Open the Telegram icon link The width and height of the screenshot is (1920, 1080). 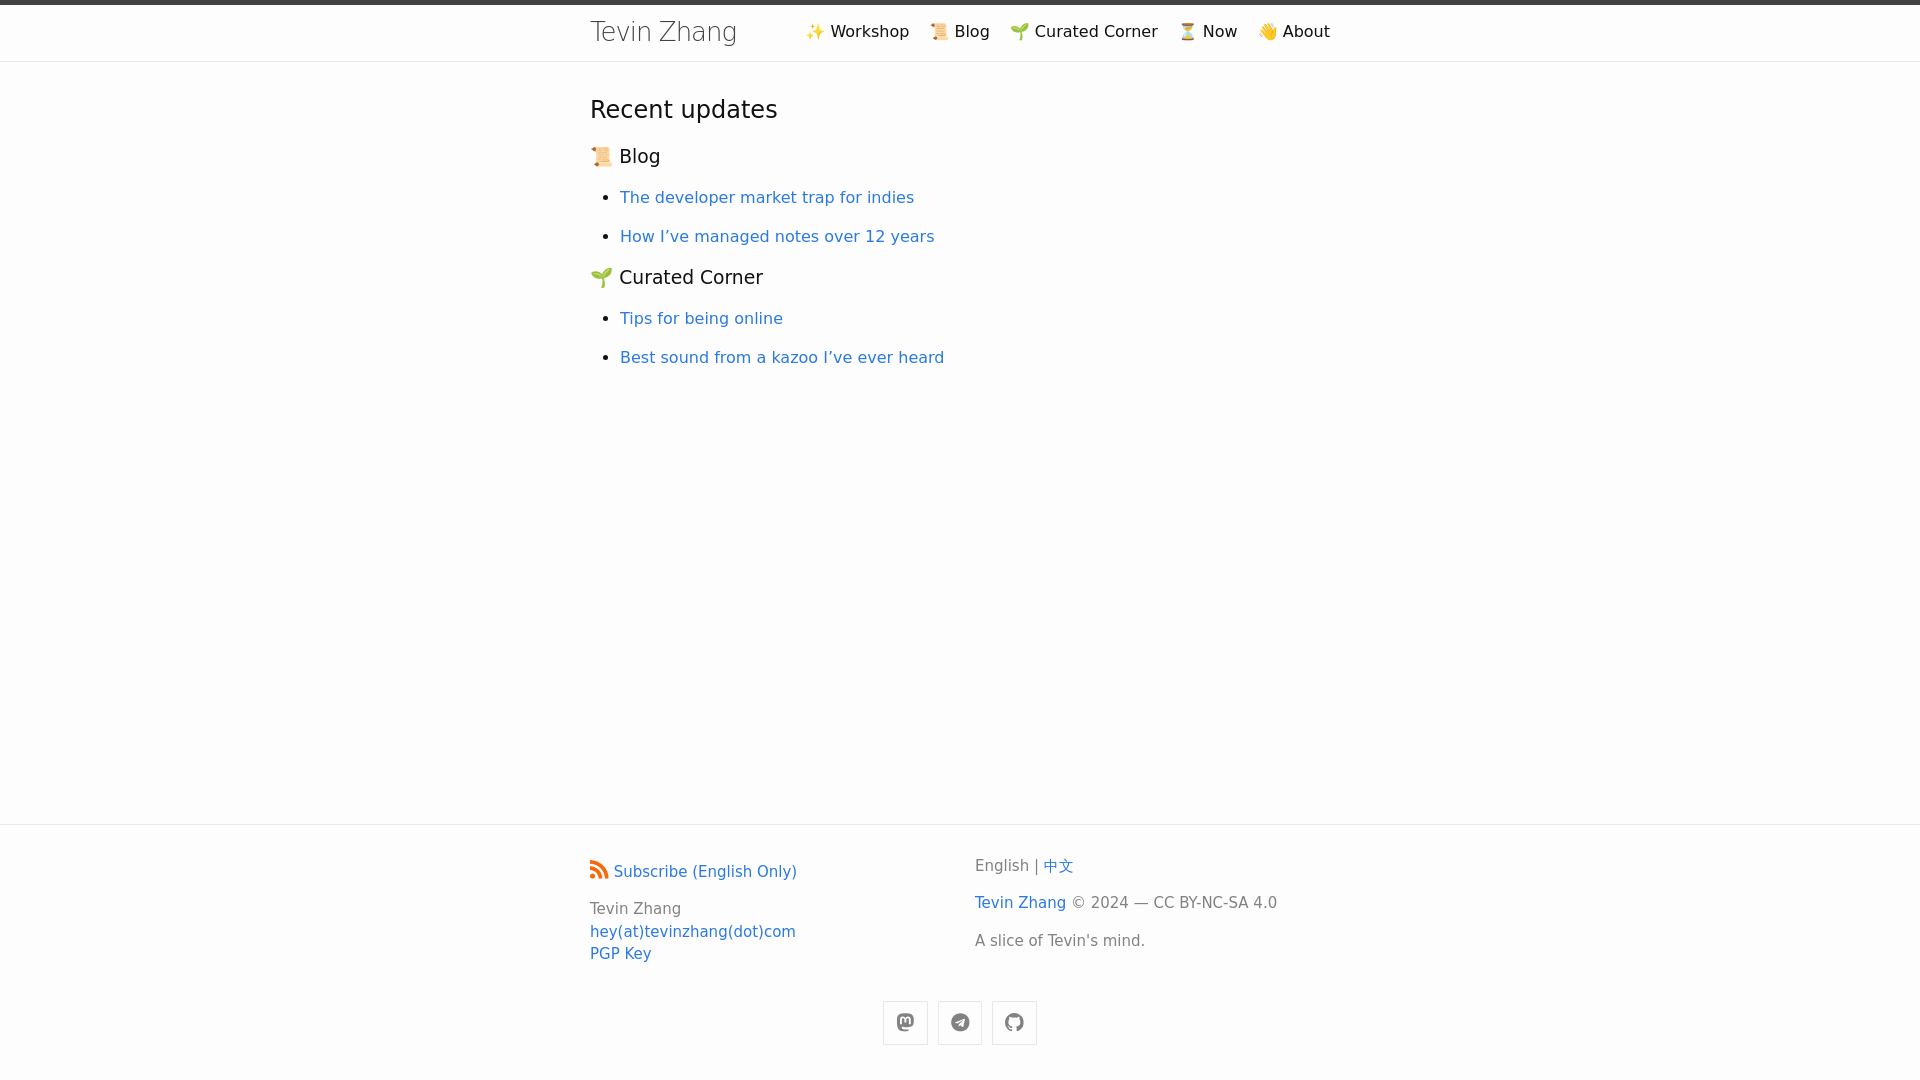point(960,1022)
